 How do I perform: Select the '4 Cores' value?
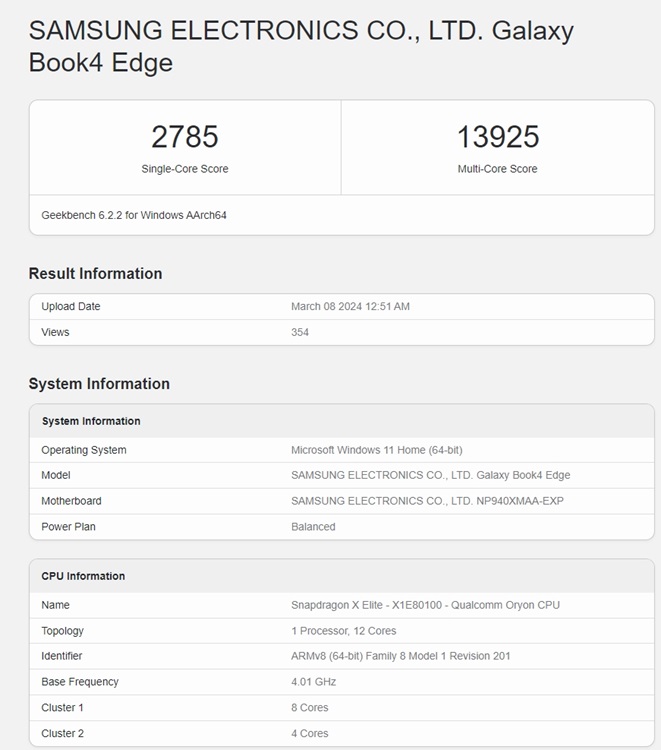pyautogui.click(x=309, y=734)
